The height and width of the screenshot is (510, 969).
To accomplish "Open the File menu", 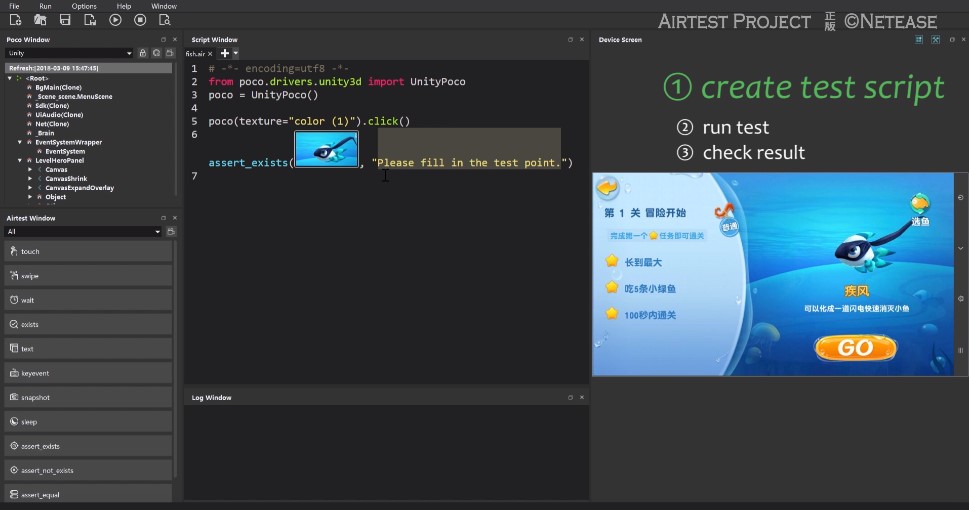I will click(14, 6).
